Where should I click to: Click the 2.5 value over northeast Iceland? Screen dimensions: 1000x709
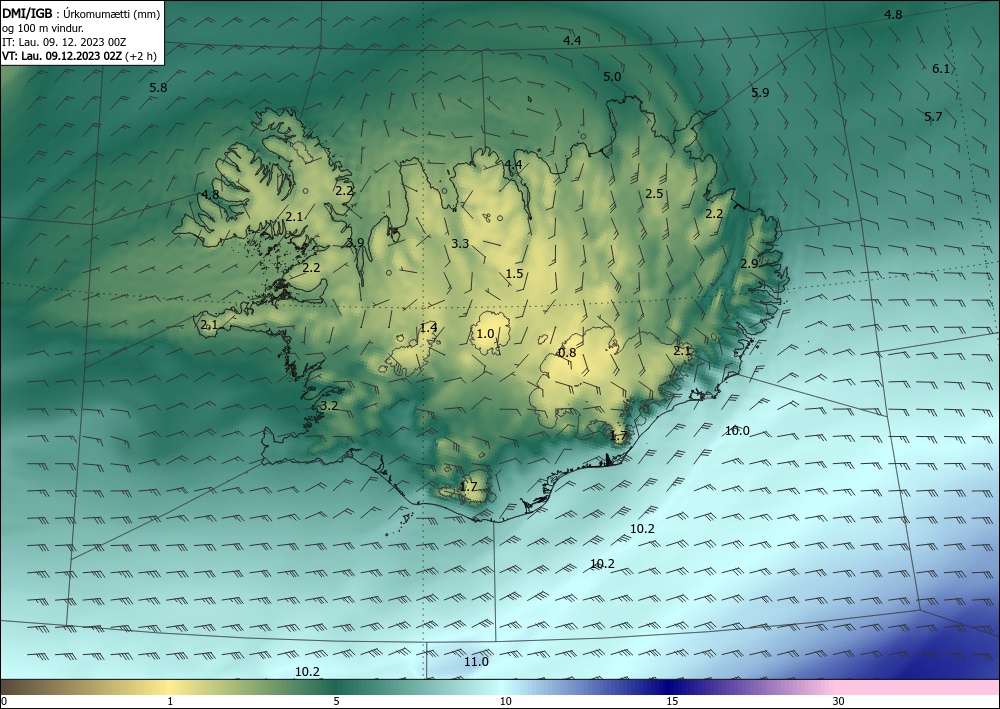(x=654, y=194)
